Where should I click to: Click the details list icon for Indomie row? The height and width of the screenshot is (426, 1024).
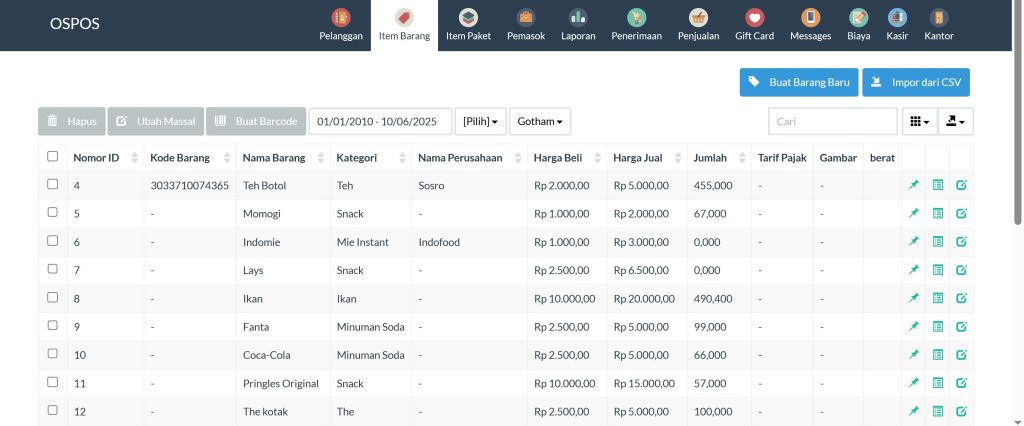(x=937, y=242)
